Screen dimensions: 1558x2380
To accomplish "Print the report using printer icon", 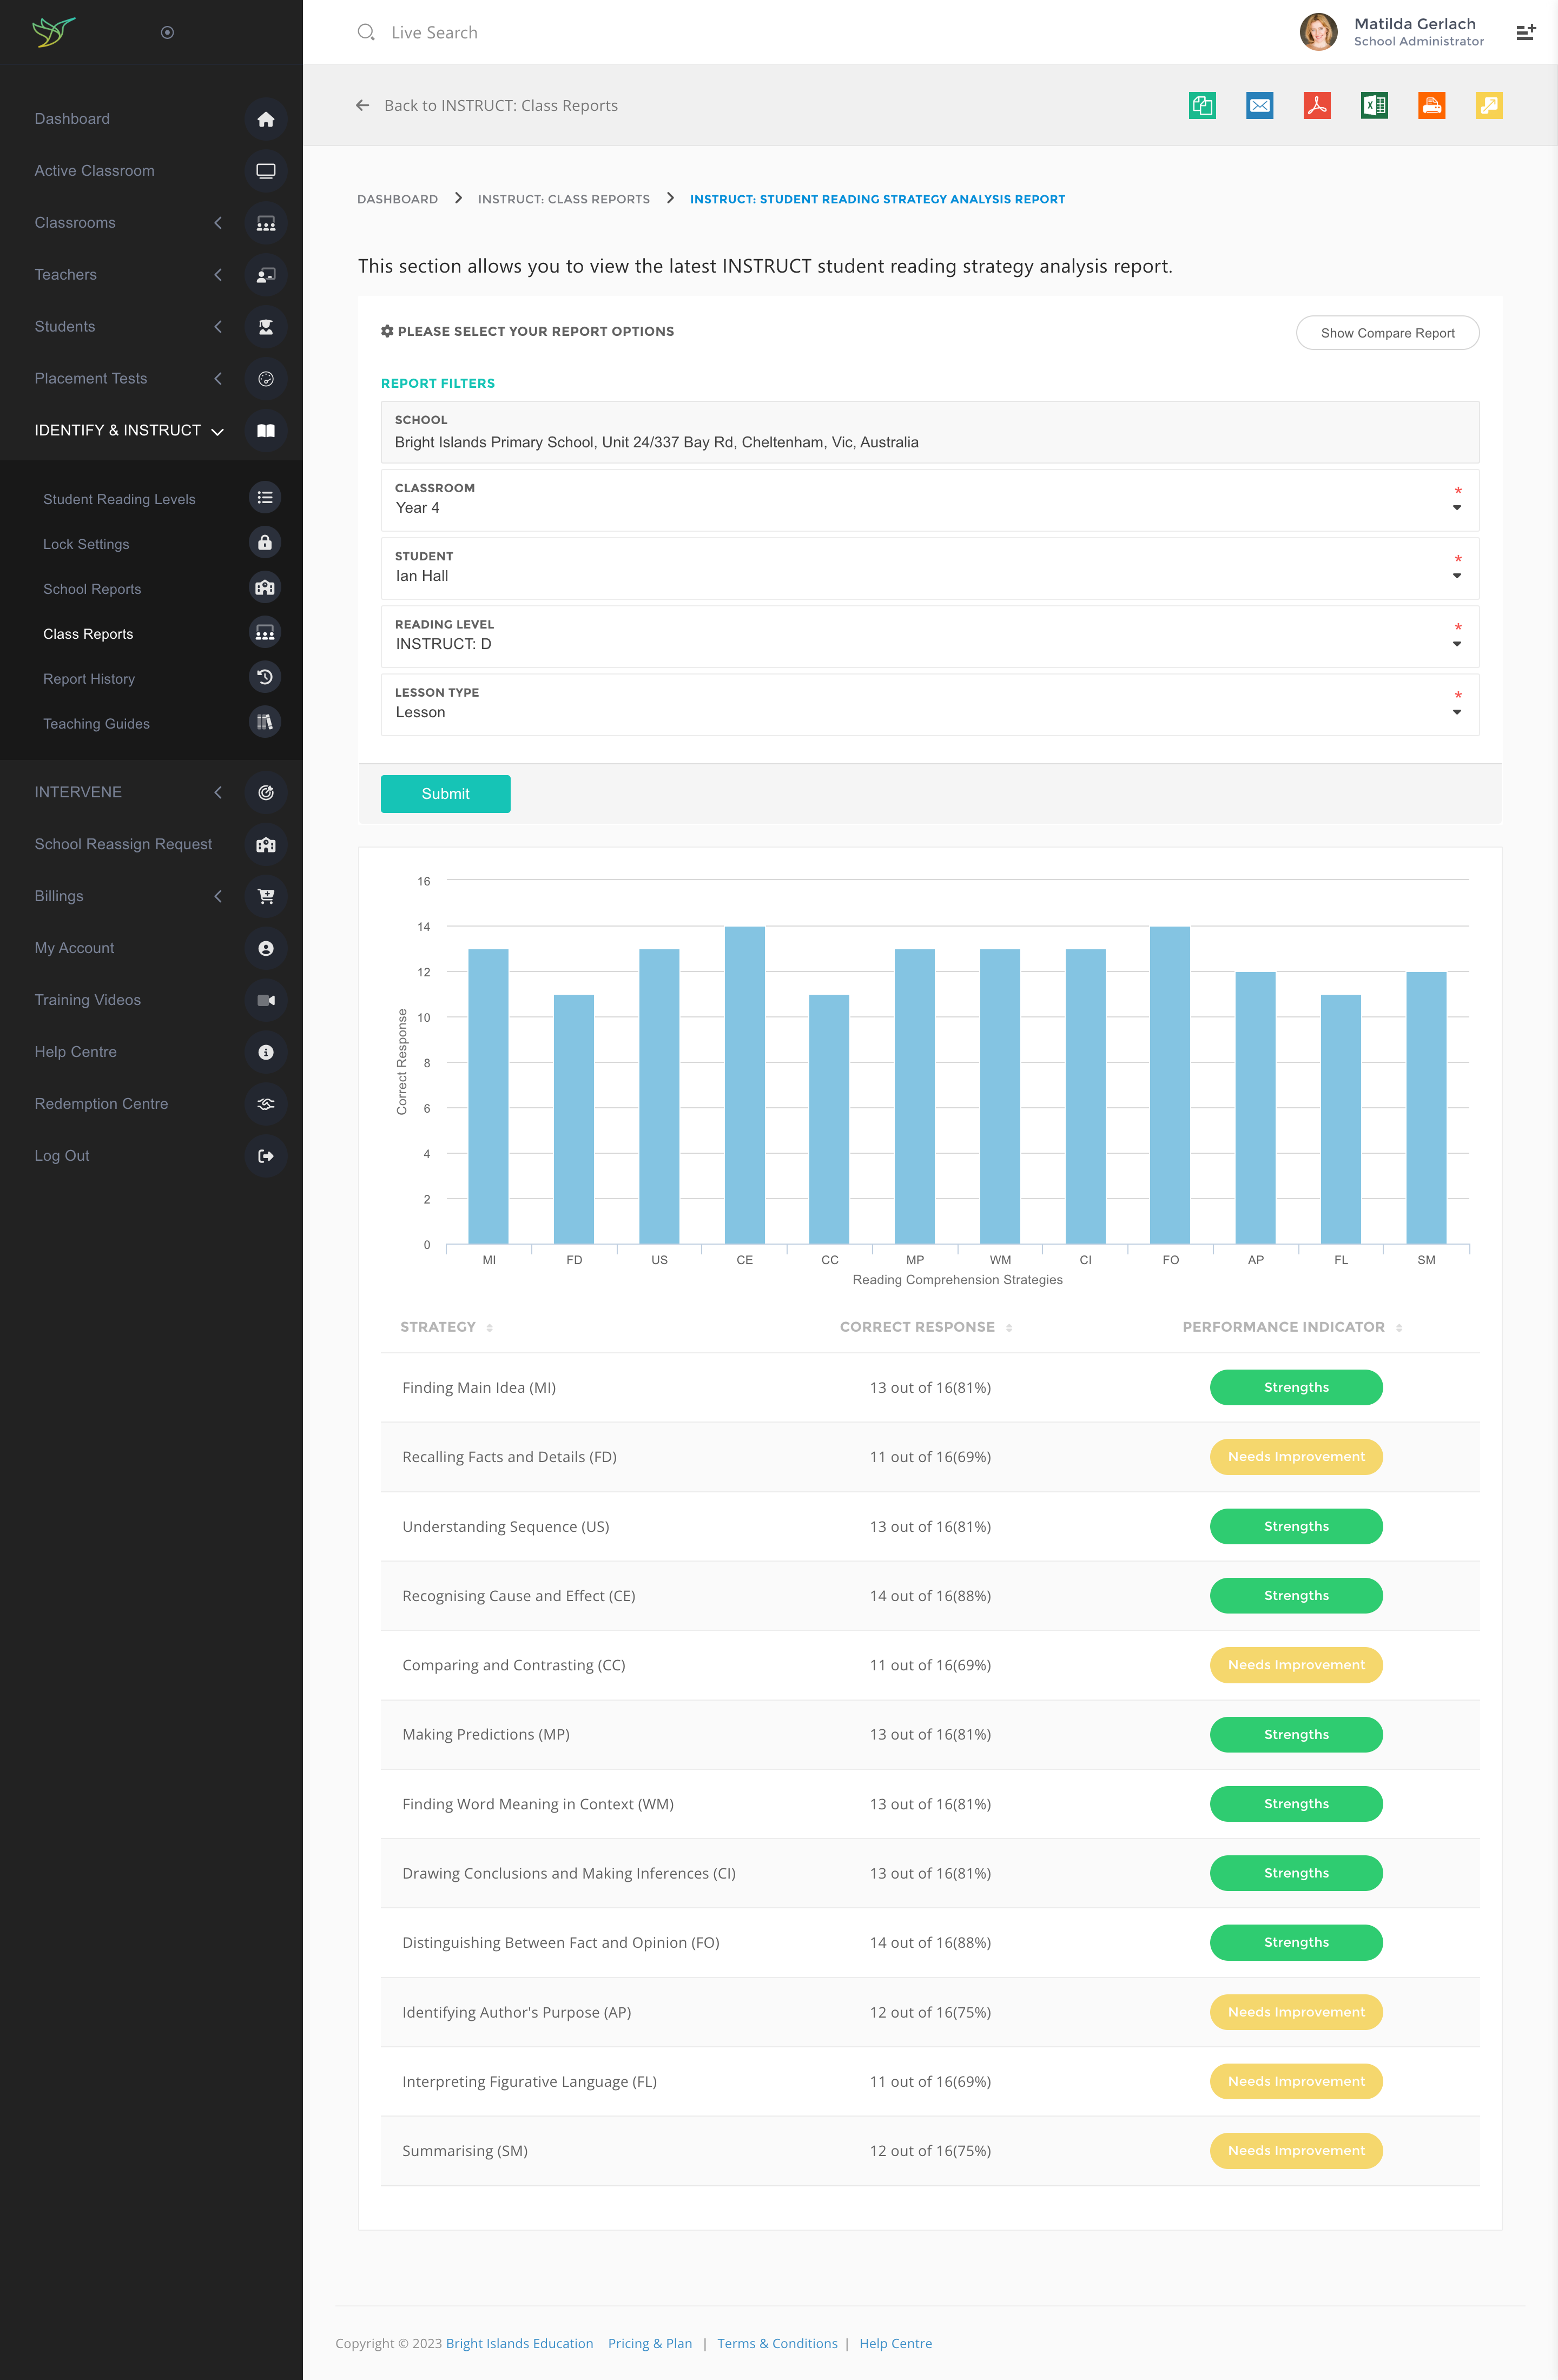I will click(x=1431, y=105).
